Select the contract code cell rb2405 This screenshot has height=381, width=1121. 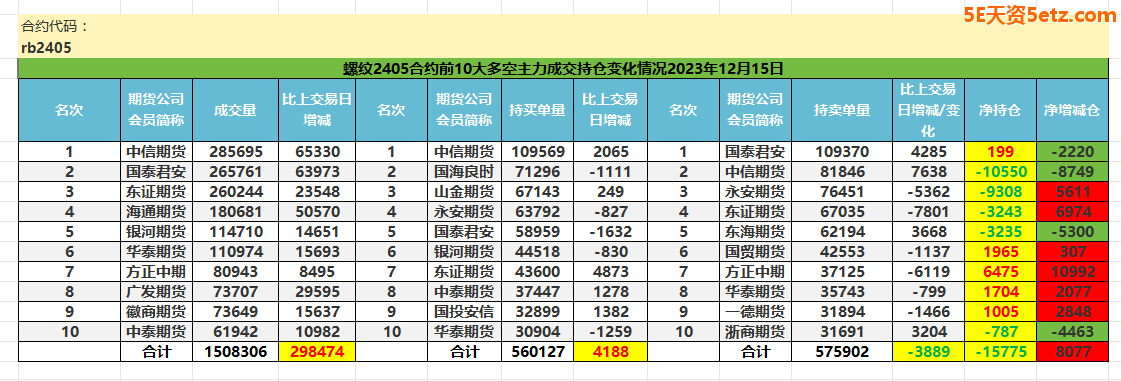[46, 48]
